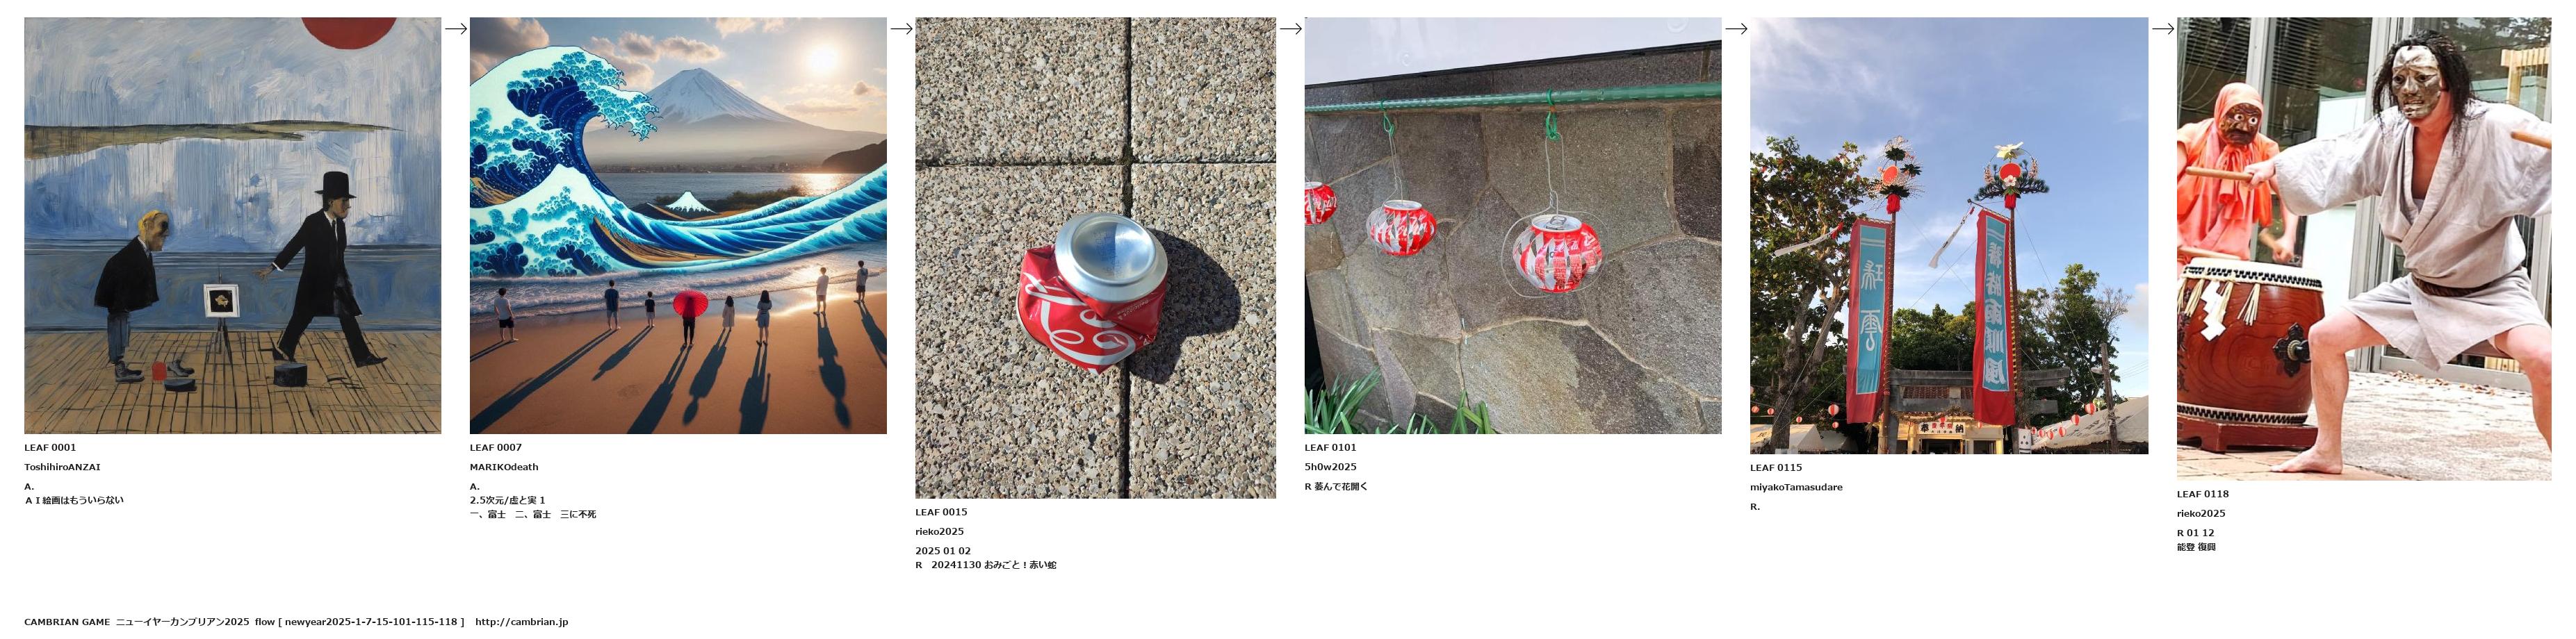Click the LEAF 0015 label
Viewport: 2576px width, 639px height.
click(941, 512)
